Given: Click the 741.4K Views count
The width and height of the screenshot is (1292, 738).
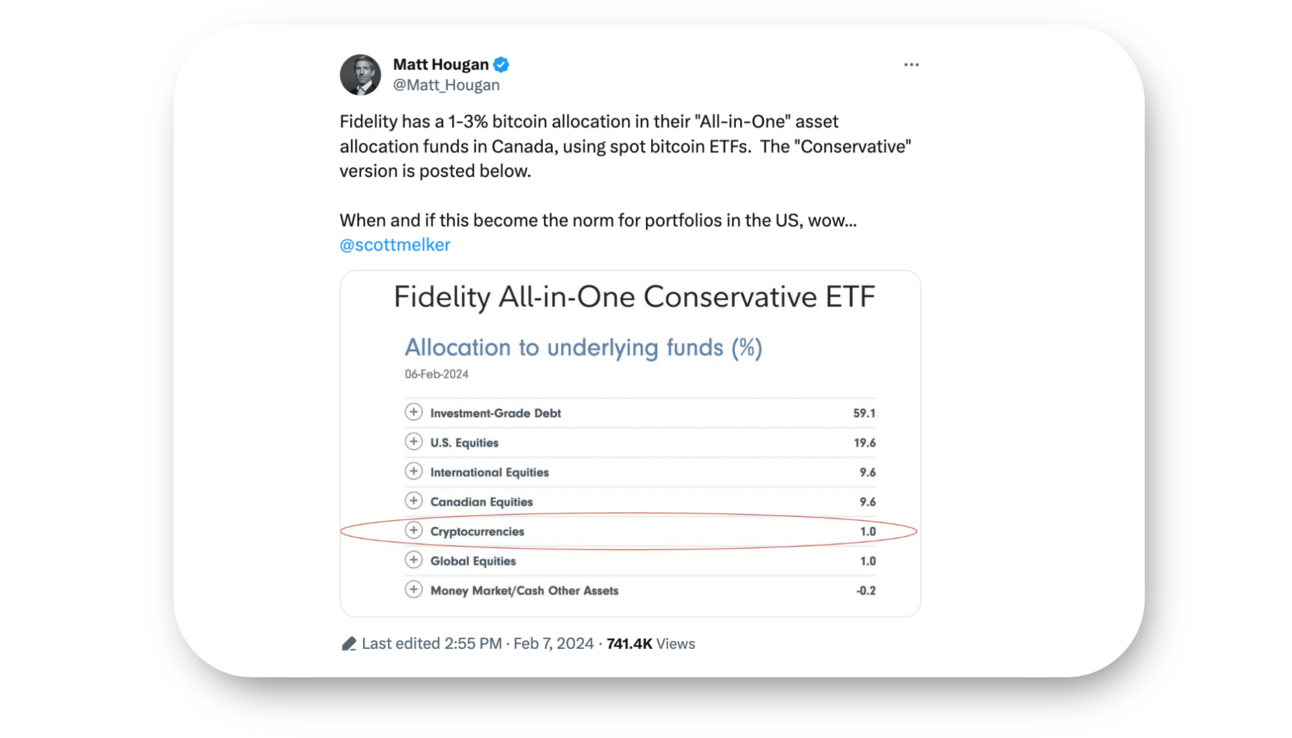Looking at the screenshot, I should (x=651, y=644).
